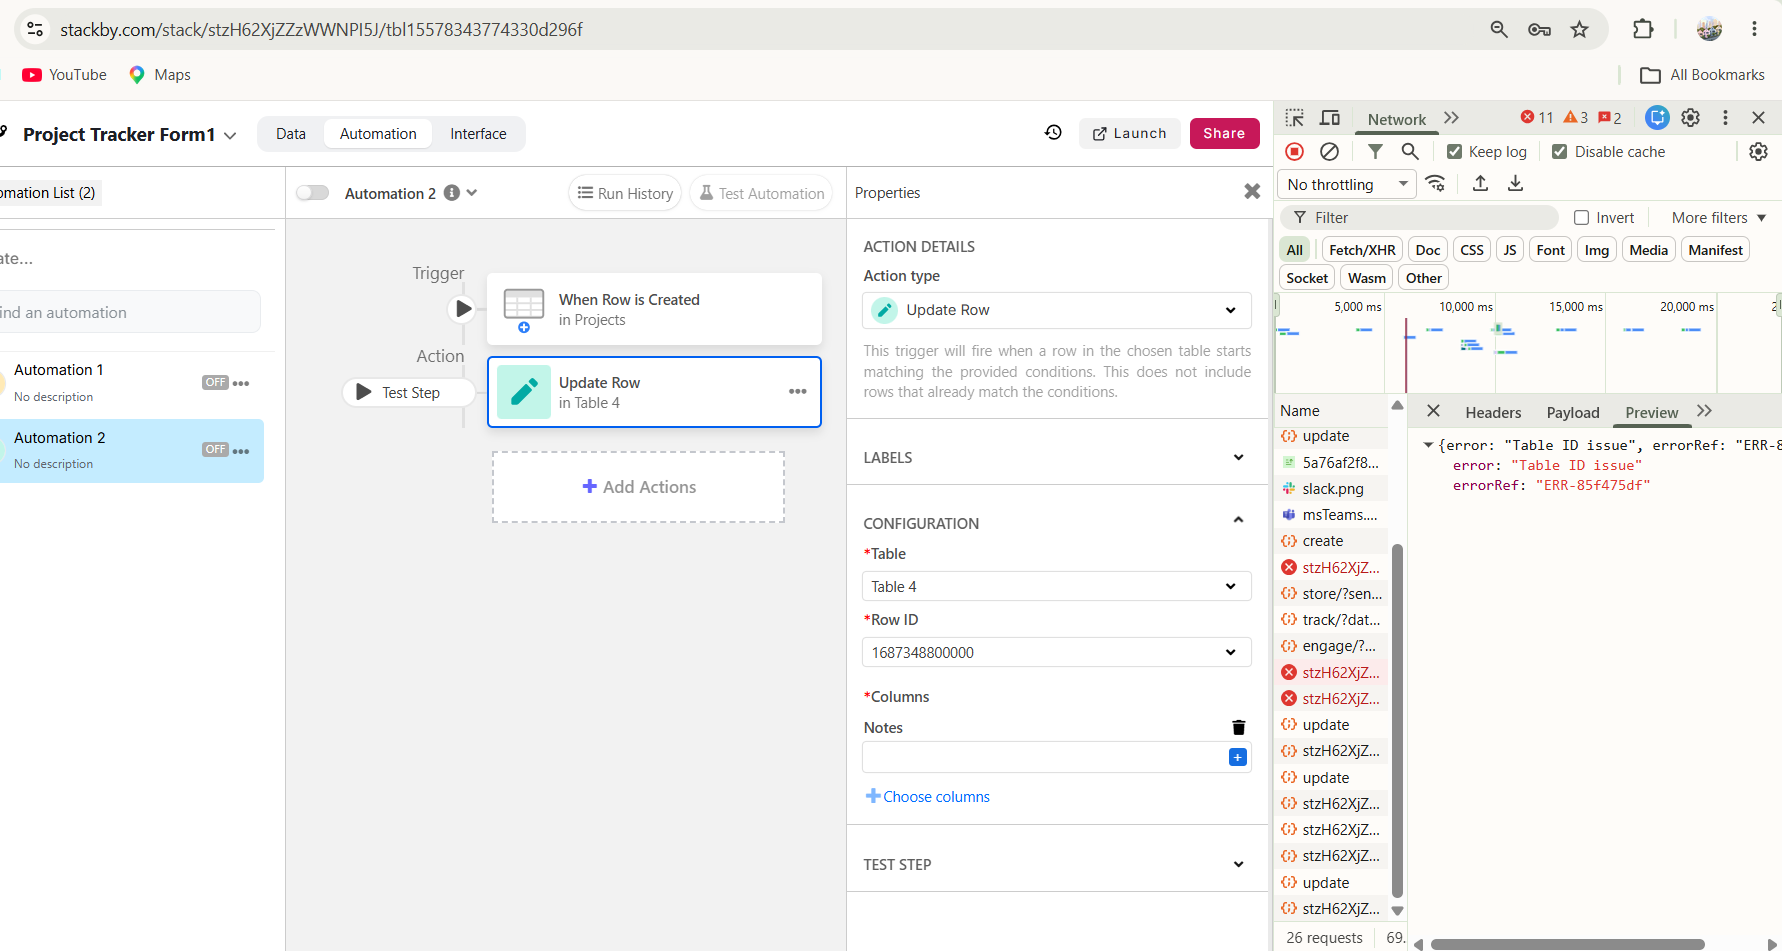The image size is (1782, 951).
Task: Open the automation history clock icon
Action: 1053,132
